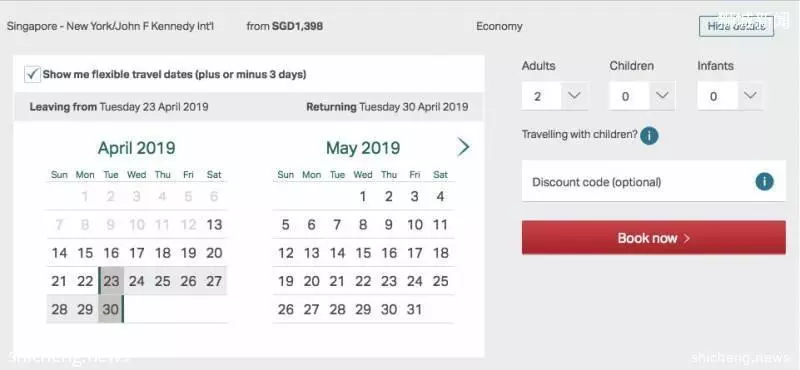
Task: Choose May 15 on the calendar
Action: [x=363, y=253]
